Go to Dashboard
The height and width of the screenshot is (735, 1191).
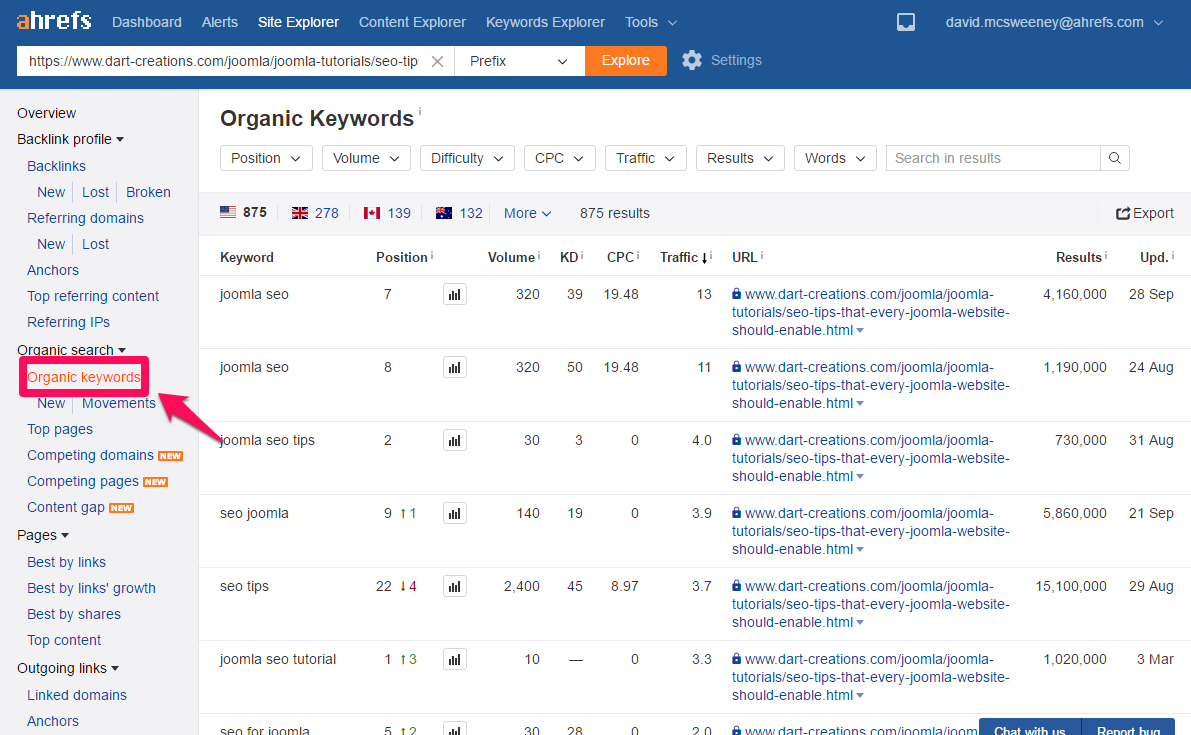(147, 22)
